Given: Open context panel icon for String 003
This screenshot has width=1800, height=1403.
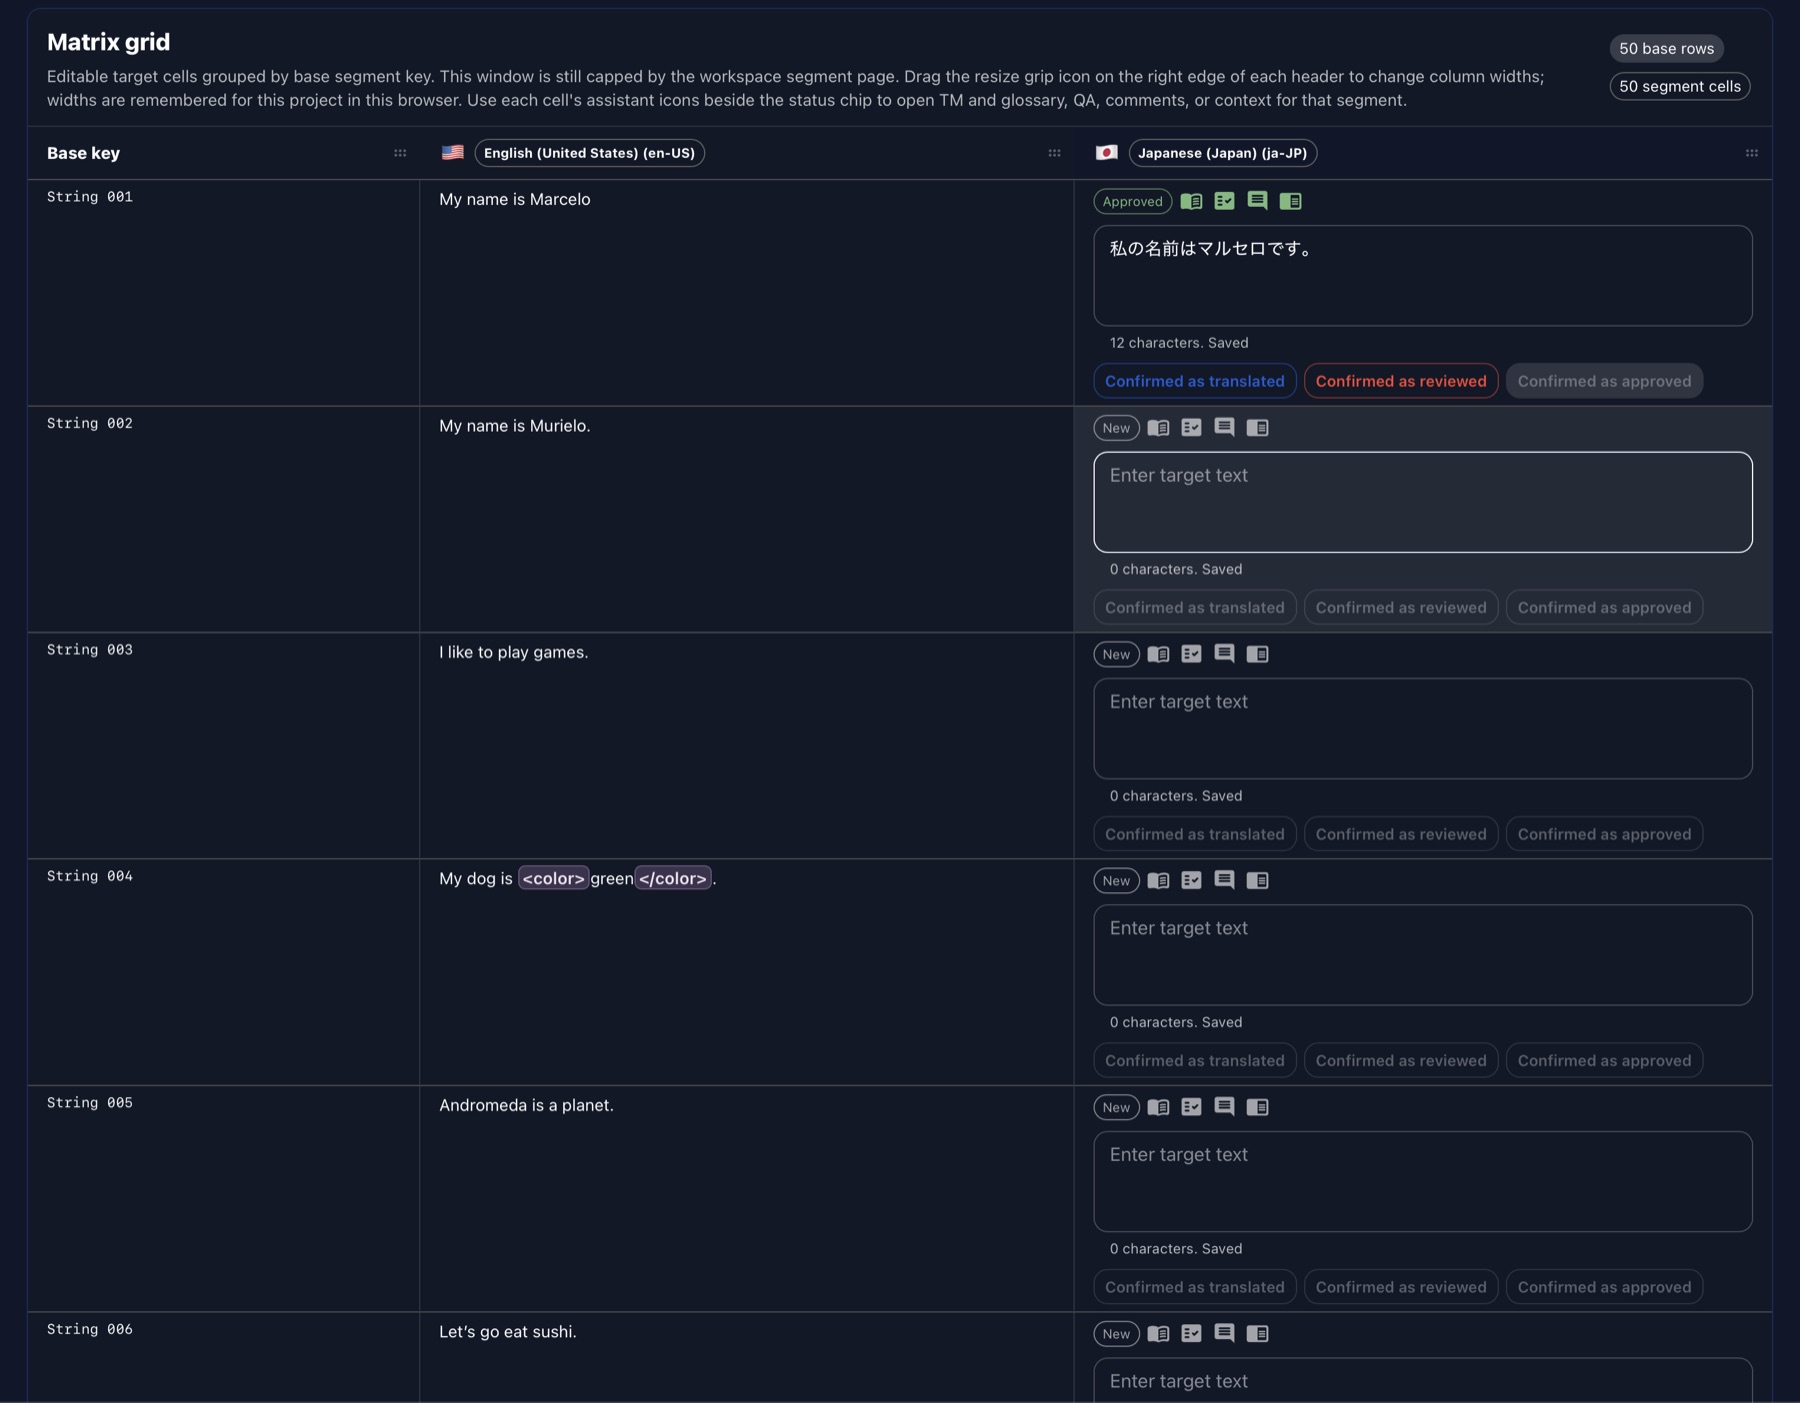Looking at the screenshot, I should point(1257,654).
